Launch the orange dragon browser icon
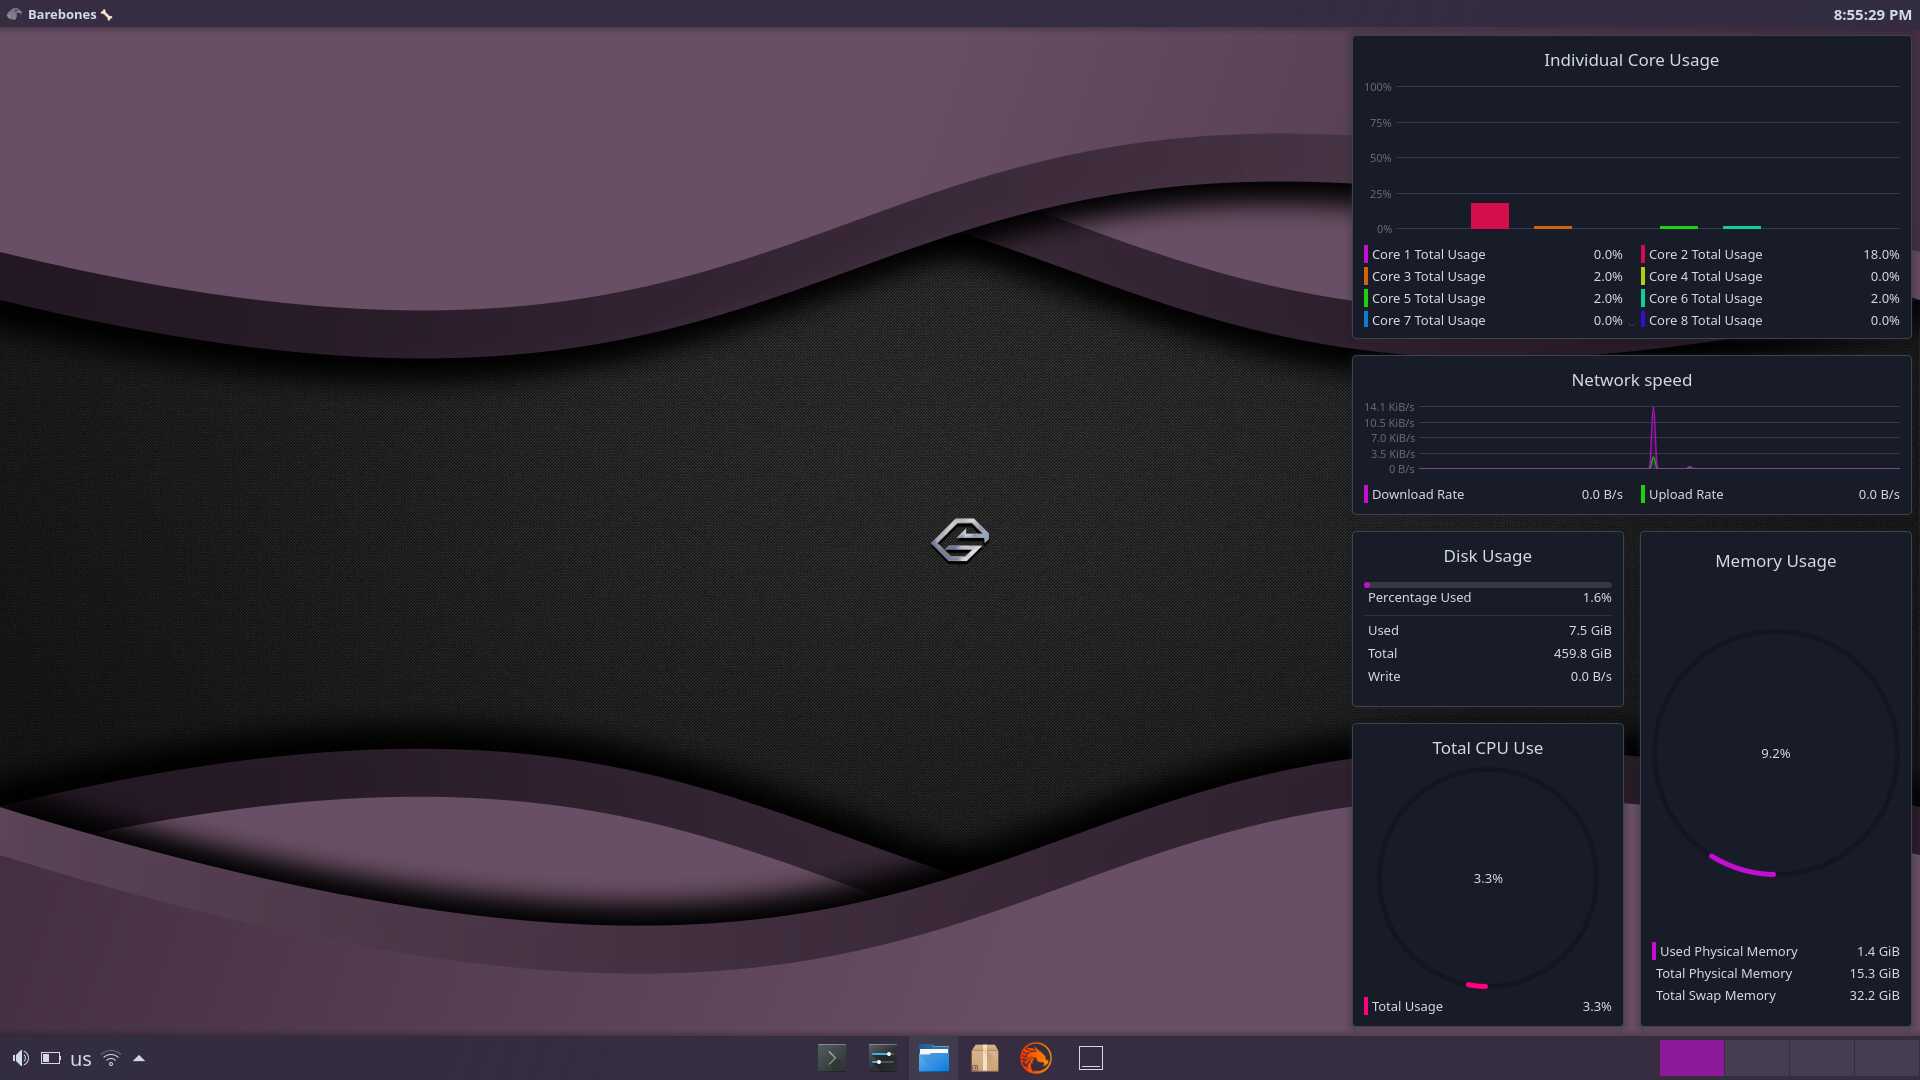Image resolution: width=1920 pixels, height=1080 pixels. click(x=1036, y=1058)
